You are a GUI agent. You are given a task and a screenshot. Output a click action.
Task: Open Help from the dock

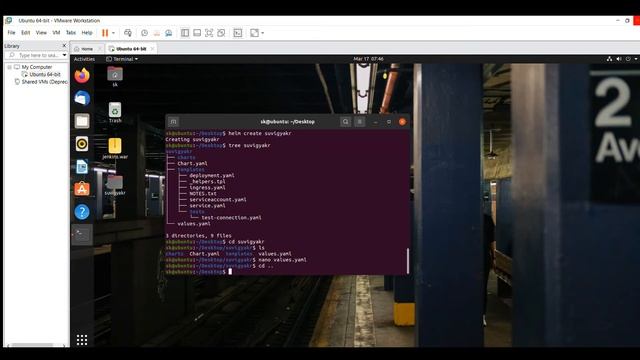click(x=82, y=212)
